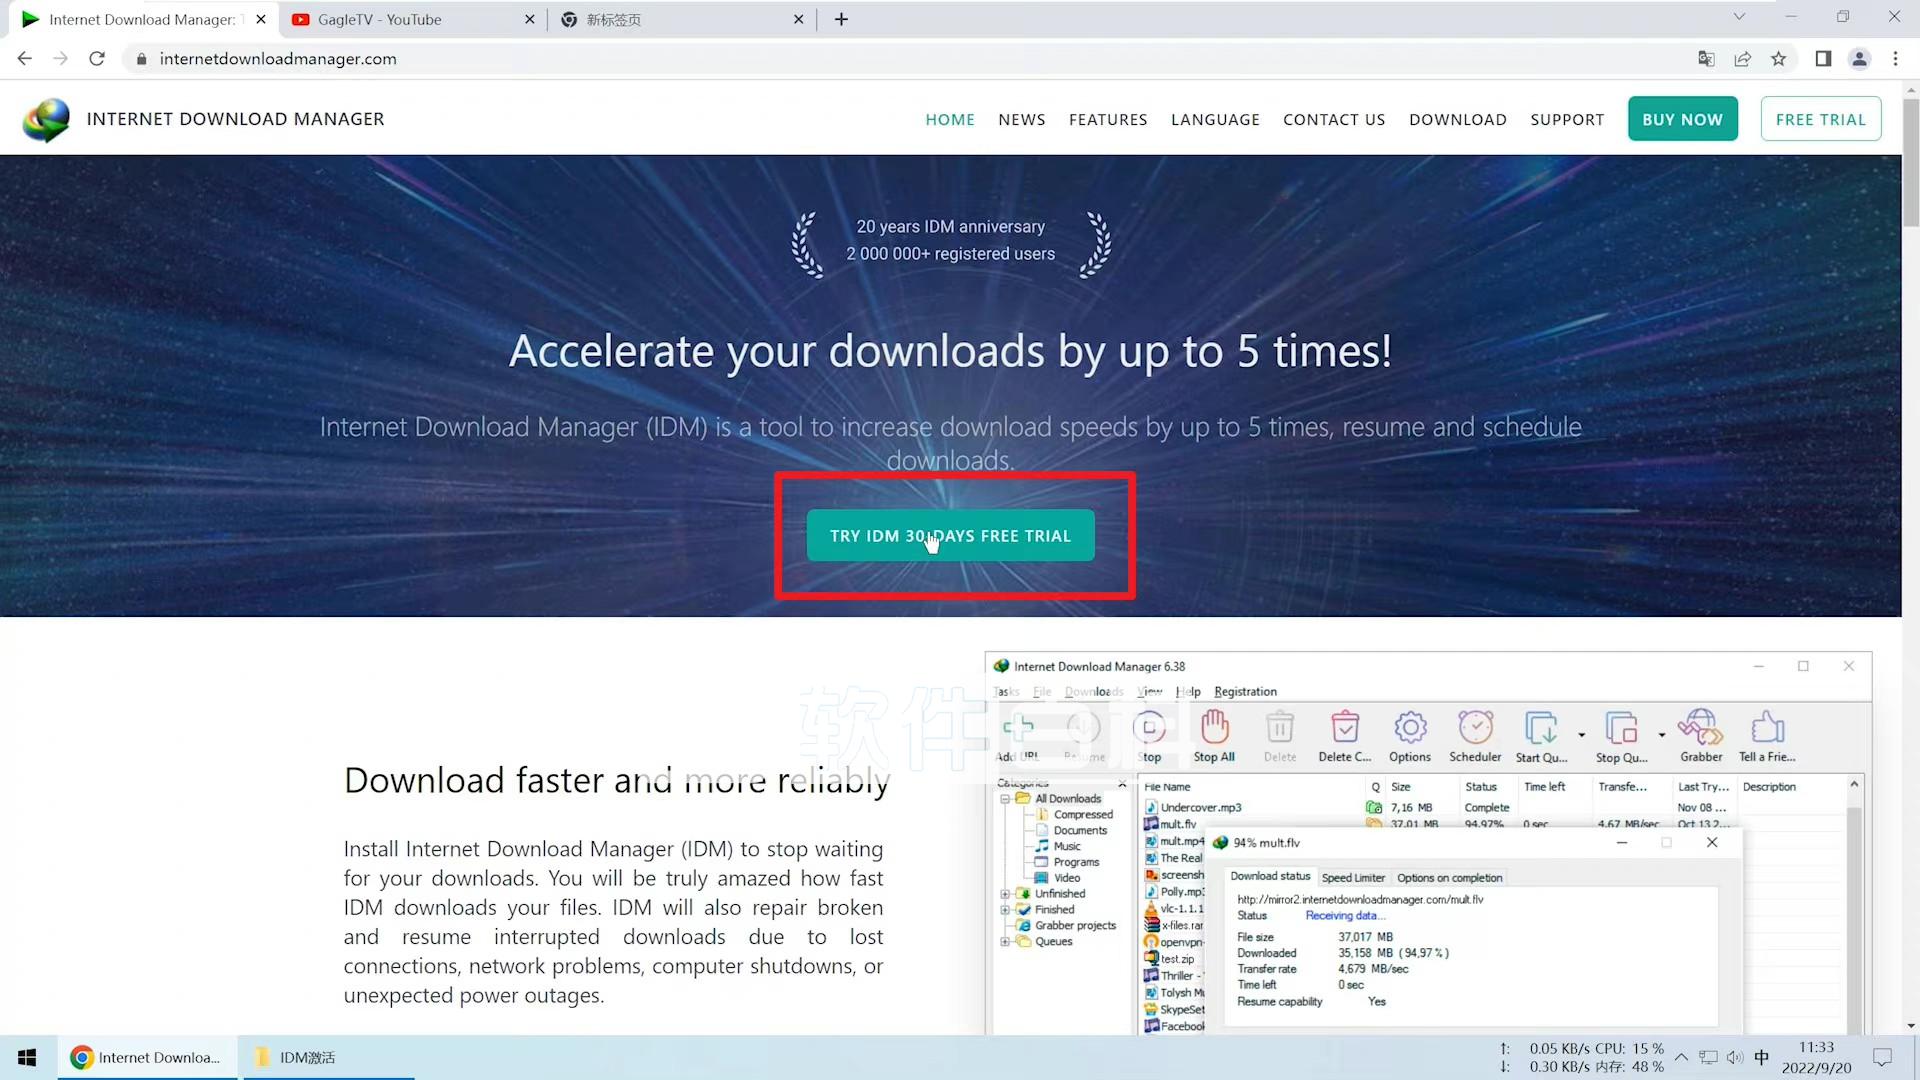This screenshot has width=1920, height=1080.
Task: Bookmark this page with star icon
Action: 1778,59
